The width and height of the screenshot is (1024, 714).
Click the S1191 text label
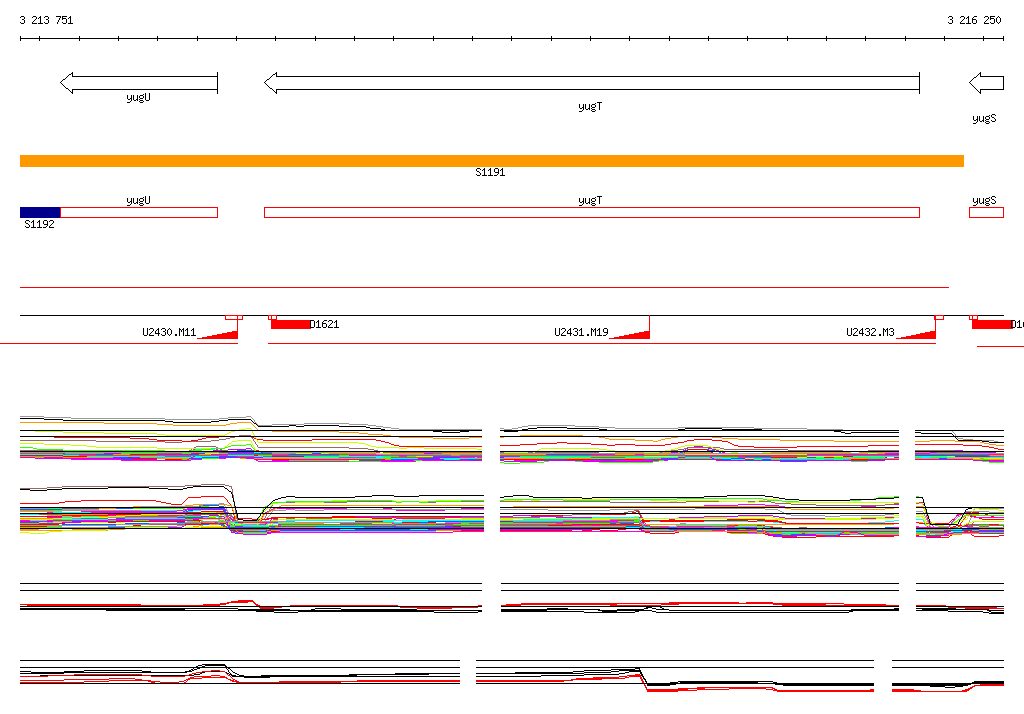[490, 173]
